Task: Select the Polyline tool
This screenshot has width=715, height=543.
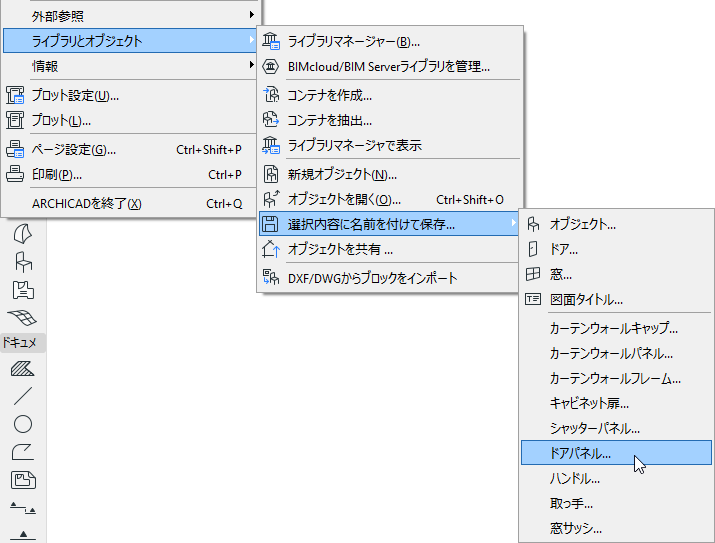Action: tap(22, 452)
